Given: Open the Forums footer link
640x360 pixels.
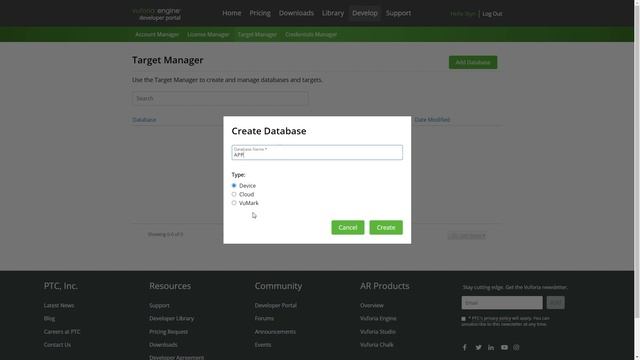Looking at the screenshot, I should 264,318.
